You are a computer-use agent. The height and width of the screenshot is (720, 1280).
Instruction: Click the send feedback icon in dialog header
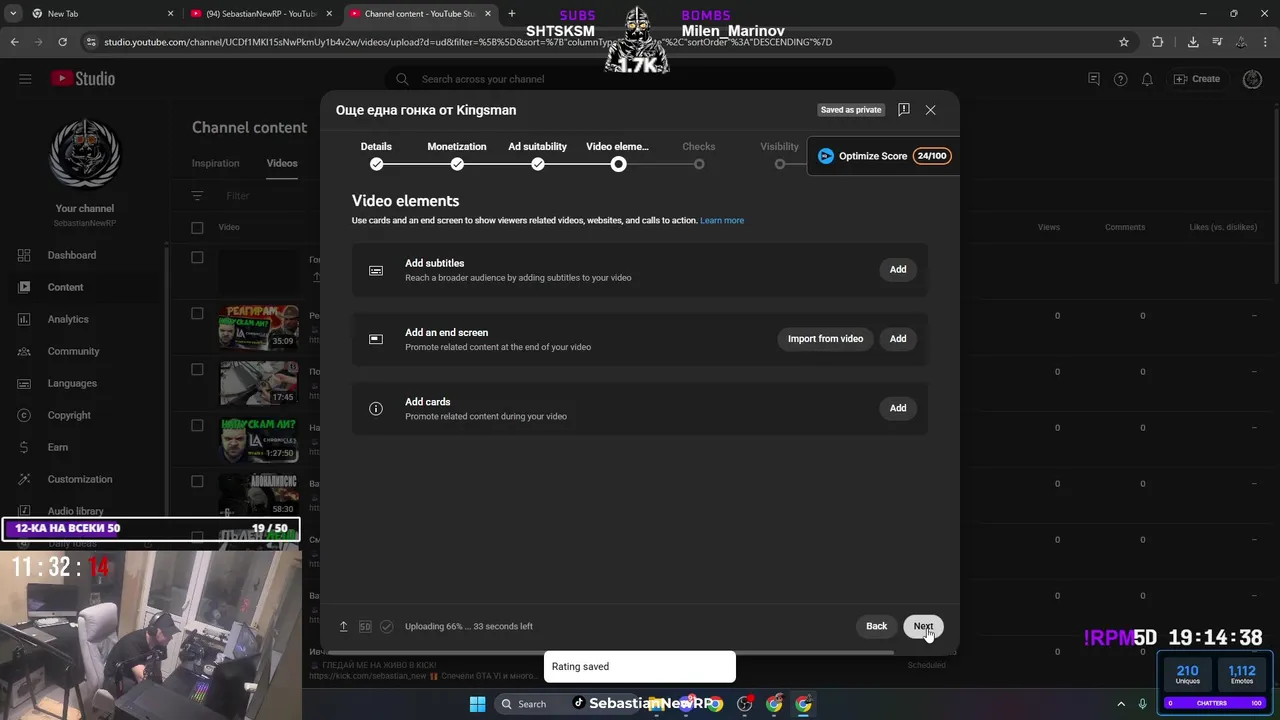coord(903,110)
